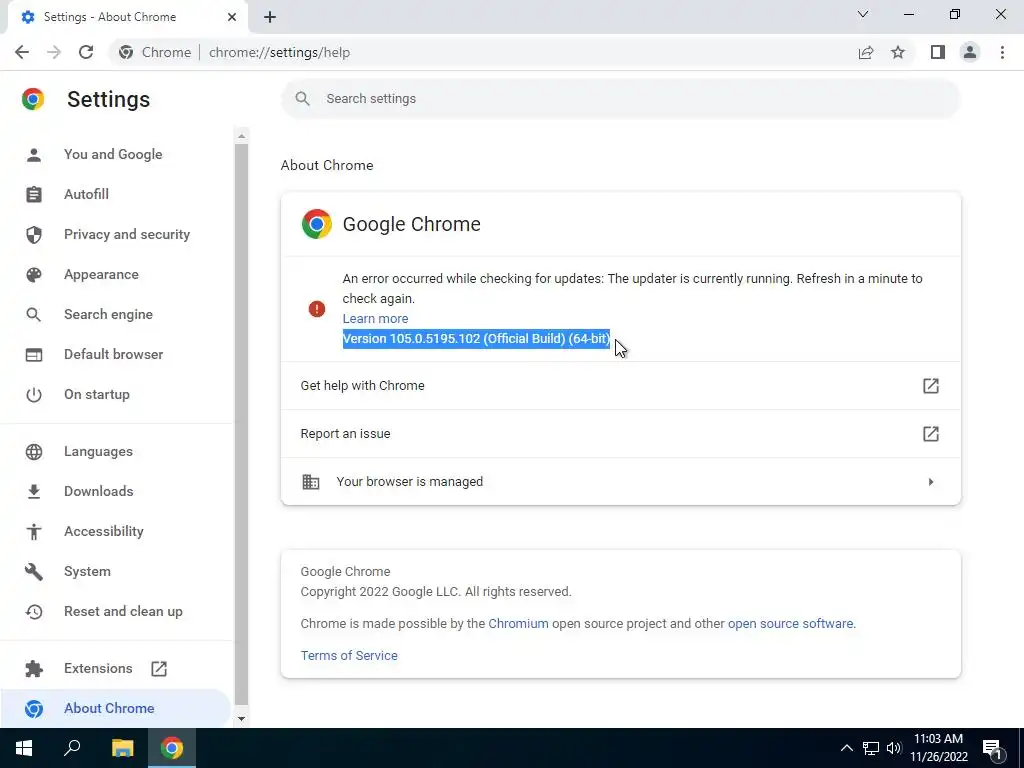Click the Learn more link
The height and width of the screenshot is (768, 1024).
pos(376,319)
